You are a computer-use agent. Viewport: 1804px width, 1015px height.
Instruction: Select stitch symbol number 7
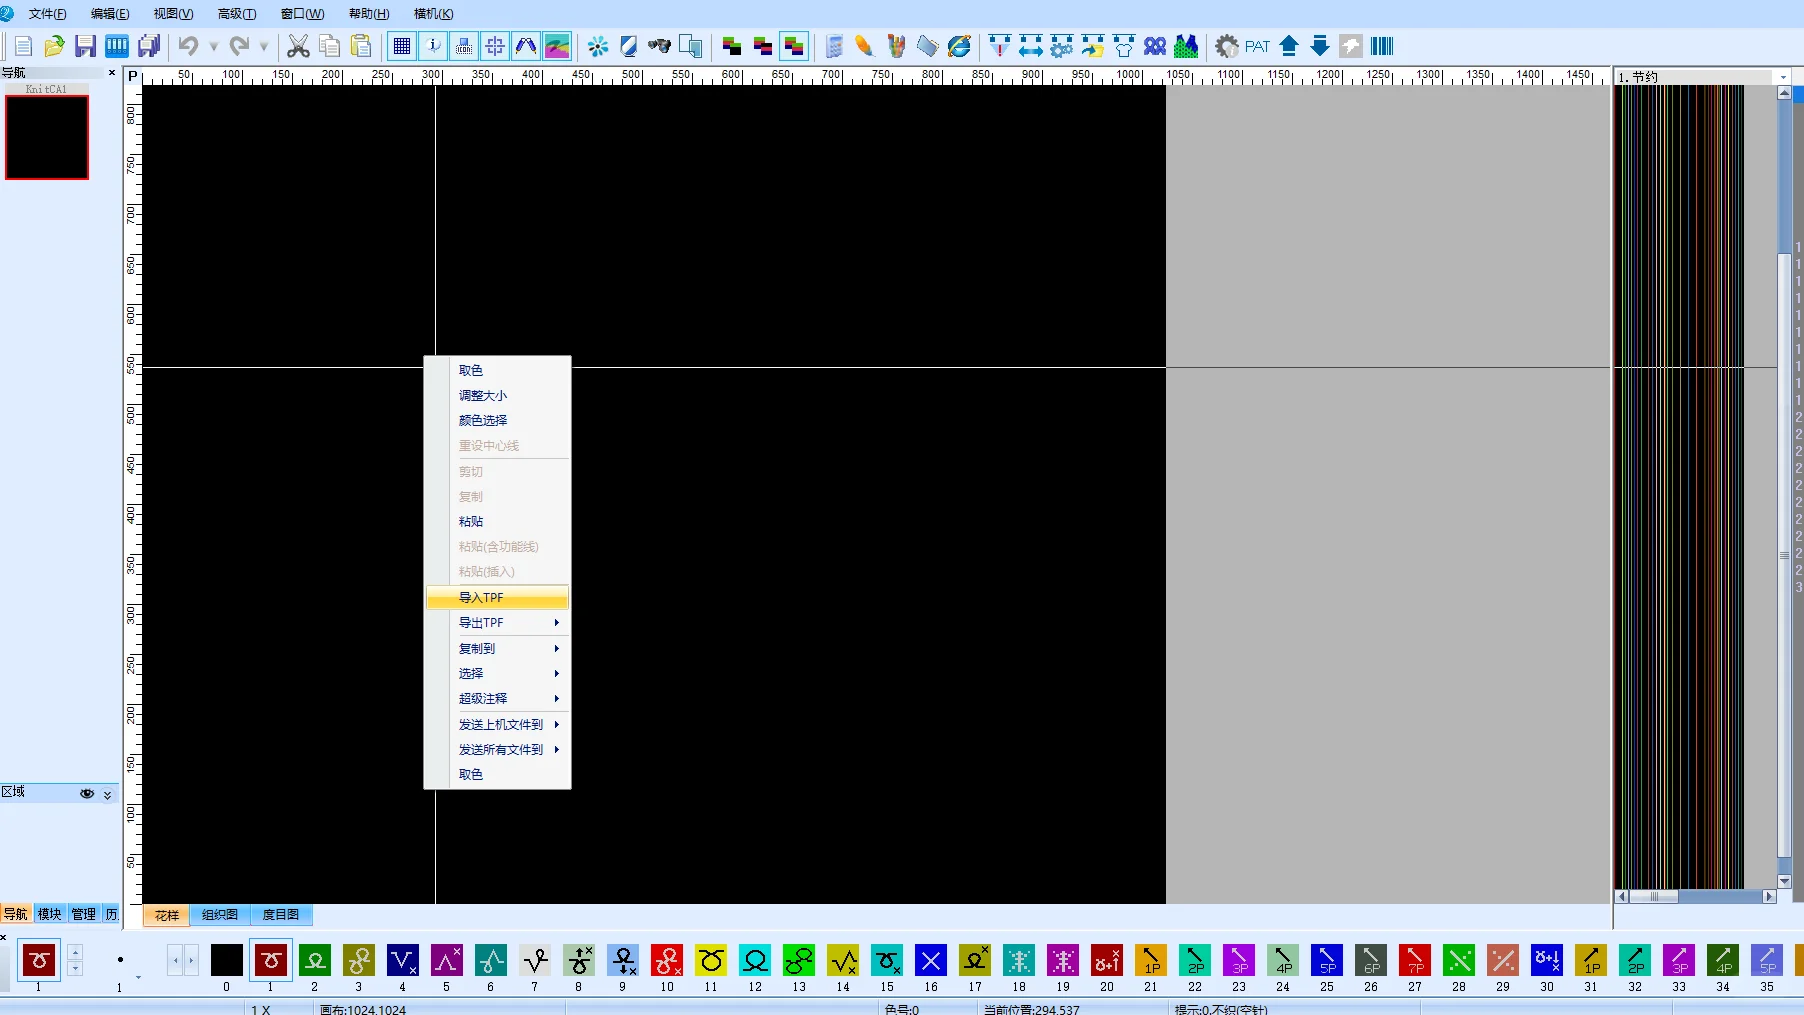point(535,960)
